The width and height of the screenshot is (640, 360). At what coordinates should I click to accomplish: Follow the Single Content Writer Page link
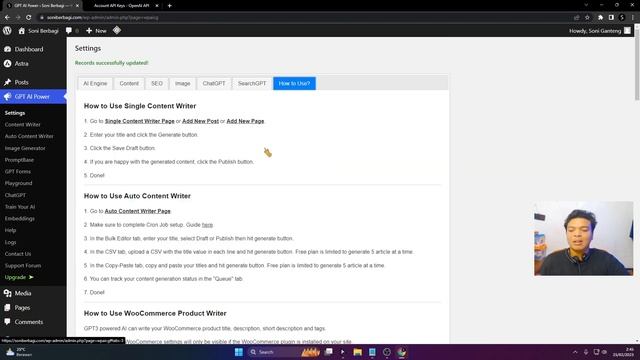(140, 121)
